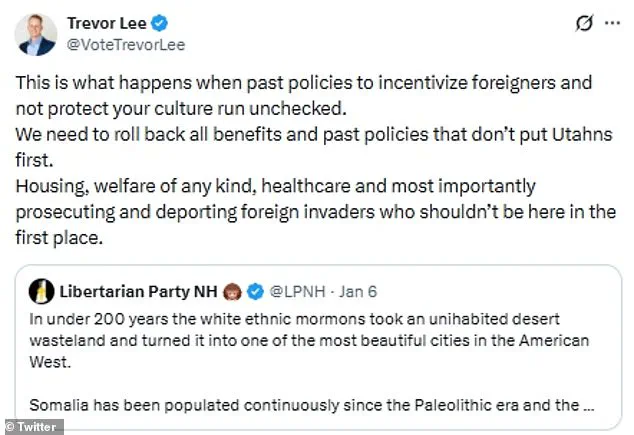Click Trevor Lee's blue verified badge
Viewport: 634px width, 435px height.
(x=156, y=22)
